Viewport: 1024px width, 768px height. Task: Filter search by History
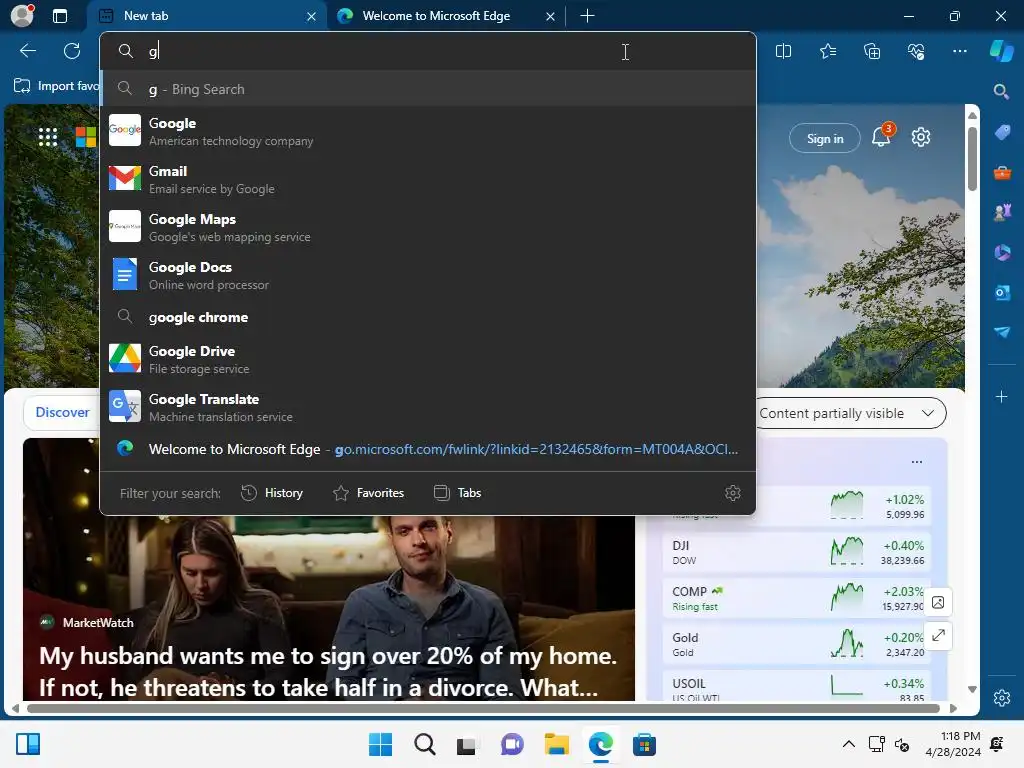(x=272, y=493)
